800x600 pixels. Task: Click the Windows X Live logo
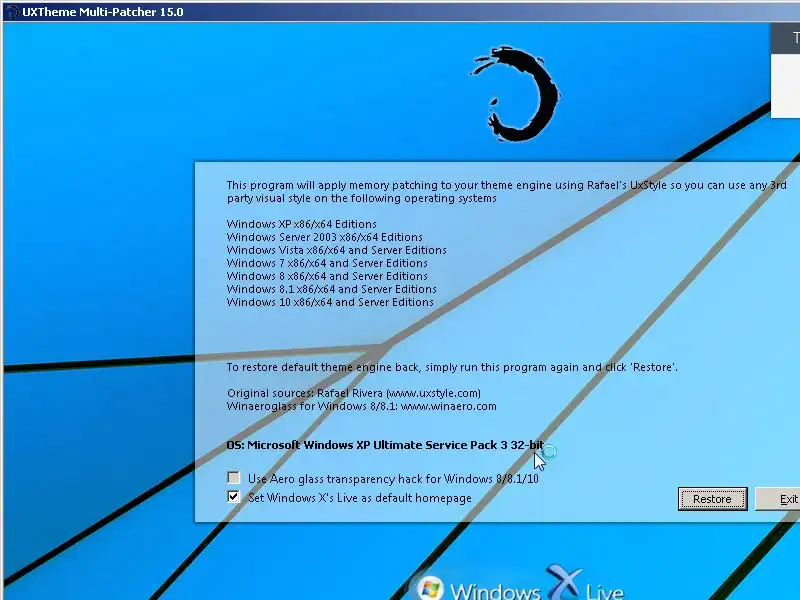point(520,583)
